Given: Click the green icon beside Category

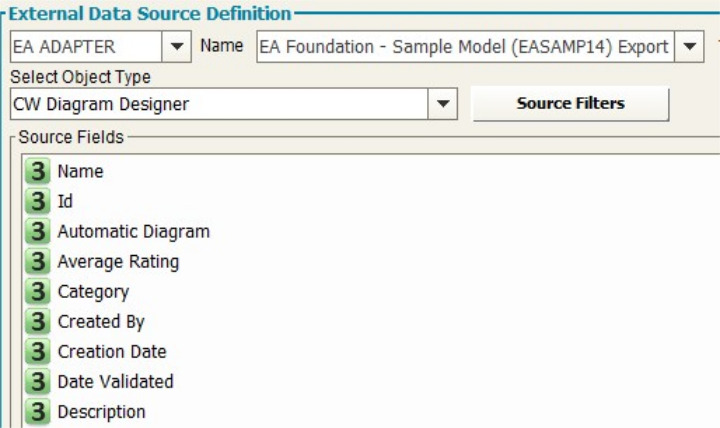Looking at the screenshot, I should point(39,292).
